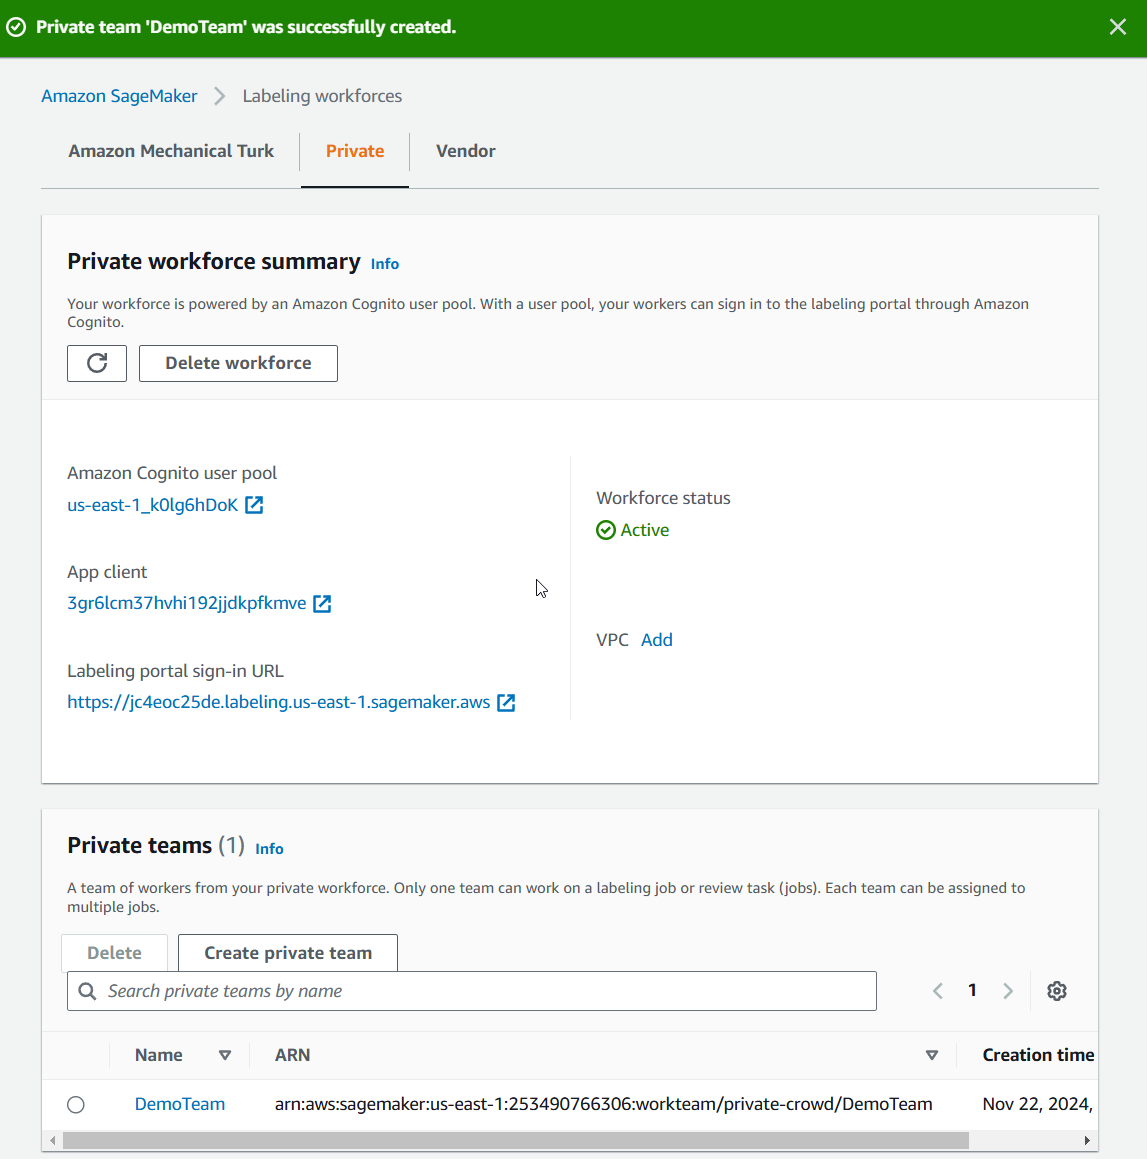Dismiss the success notification banner
This screenshot has height=1159, width=1147.
click(1117, 27)
